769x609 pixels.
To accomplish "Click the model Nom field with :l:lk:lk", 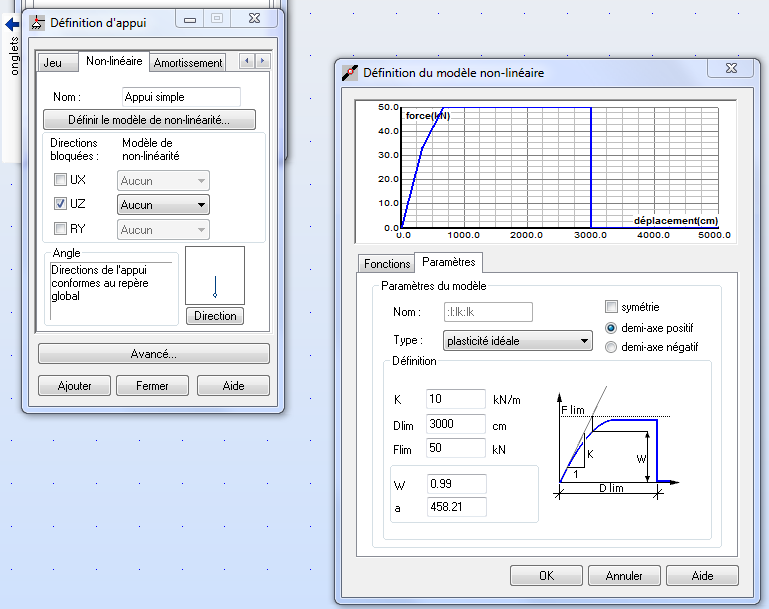I will click(x=488, y=312).
